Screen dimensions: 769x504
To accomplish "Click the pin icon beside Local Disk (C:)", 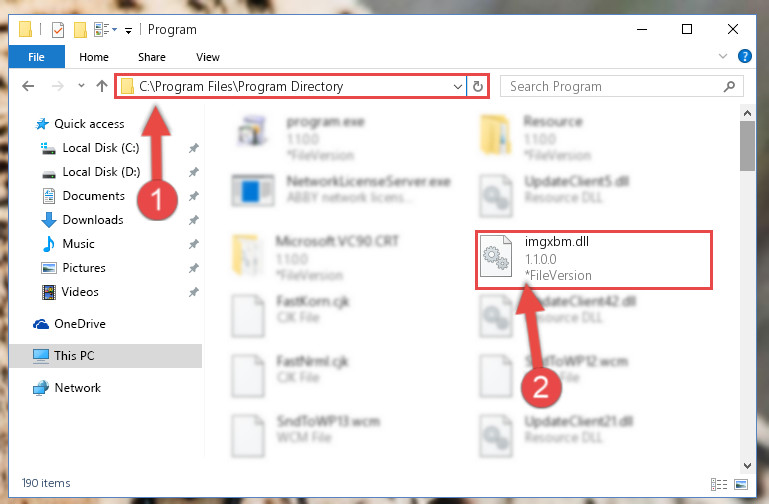I will (194, 148).
